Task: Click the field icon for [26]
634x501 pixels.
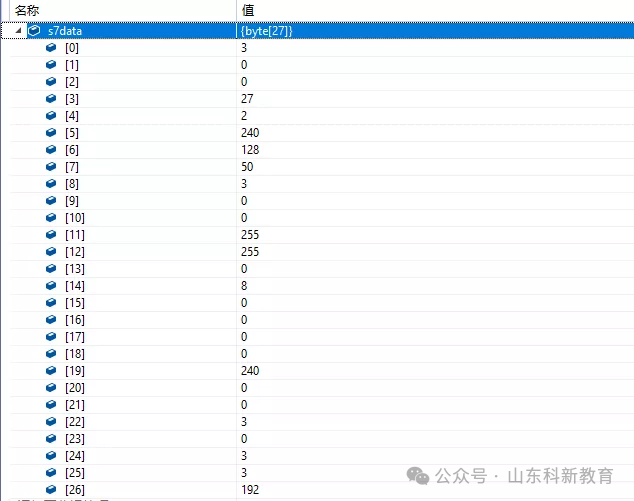Action: point(51,489)
